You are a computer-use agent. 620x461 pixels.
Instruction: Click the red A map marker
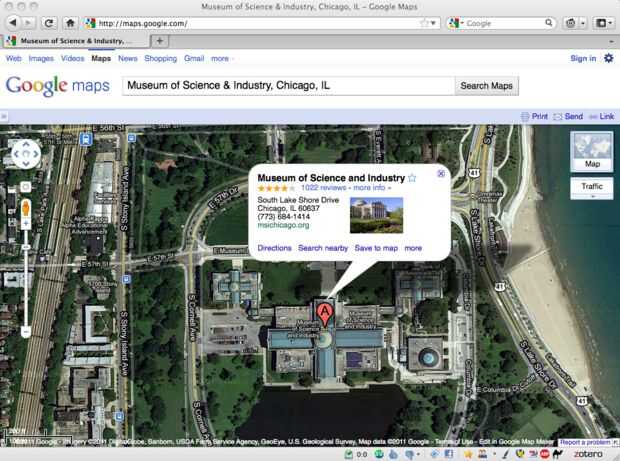(325, 314)
